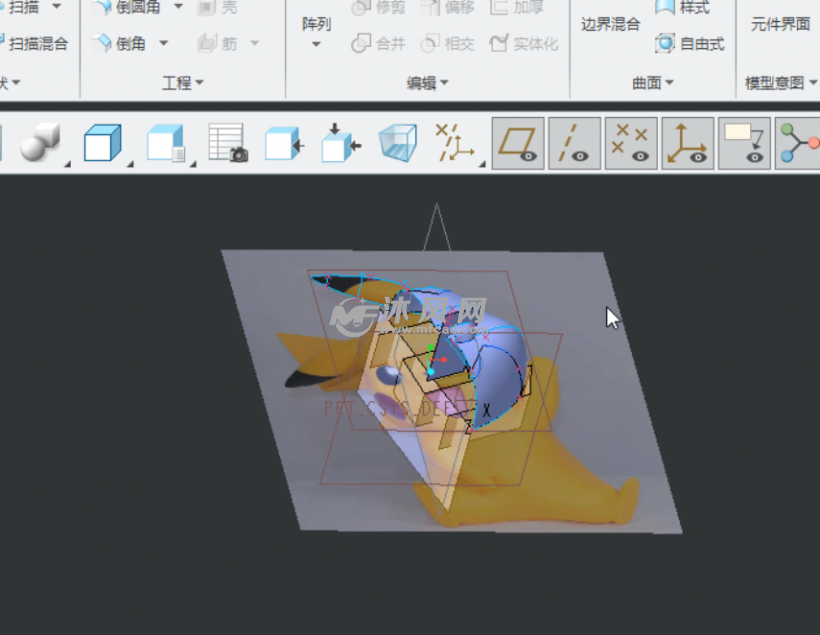Click the cube with down and left arrows icon
820x635 pixels.
(x=341, y=143)
